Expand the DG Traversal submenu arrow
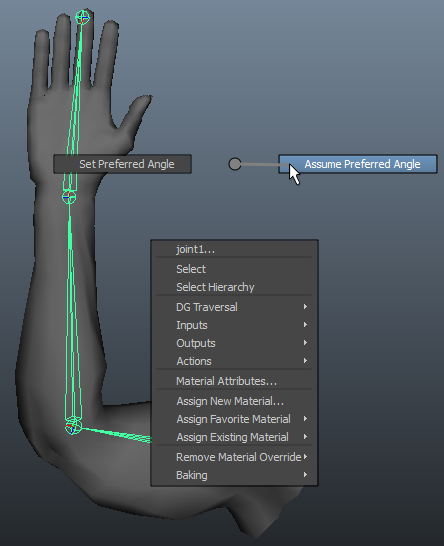 click(305, 307)
